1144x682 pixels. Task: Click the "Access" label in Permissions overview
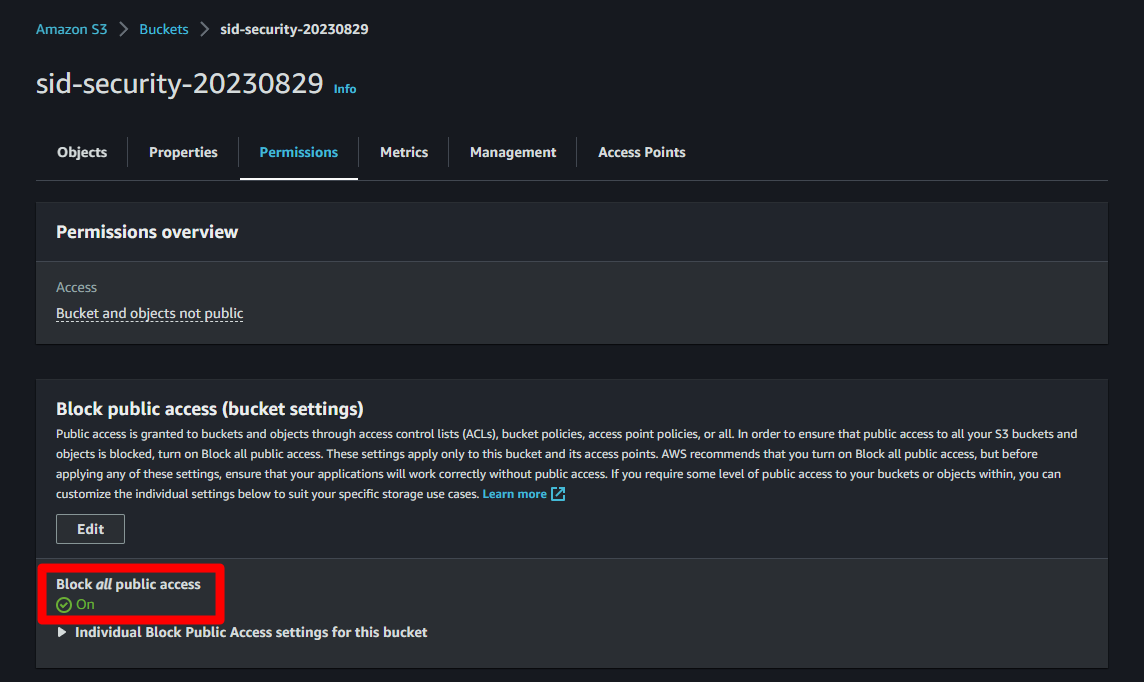coord(77,287)
